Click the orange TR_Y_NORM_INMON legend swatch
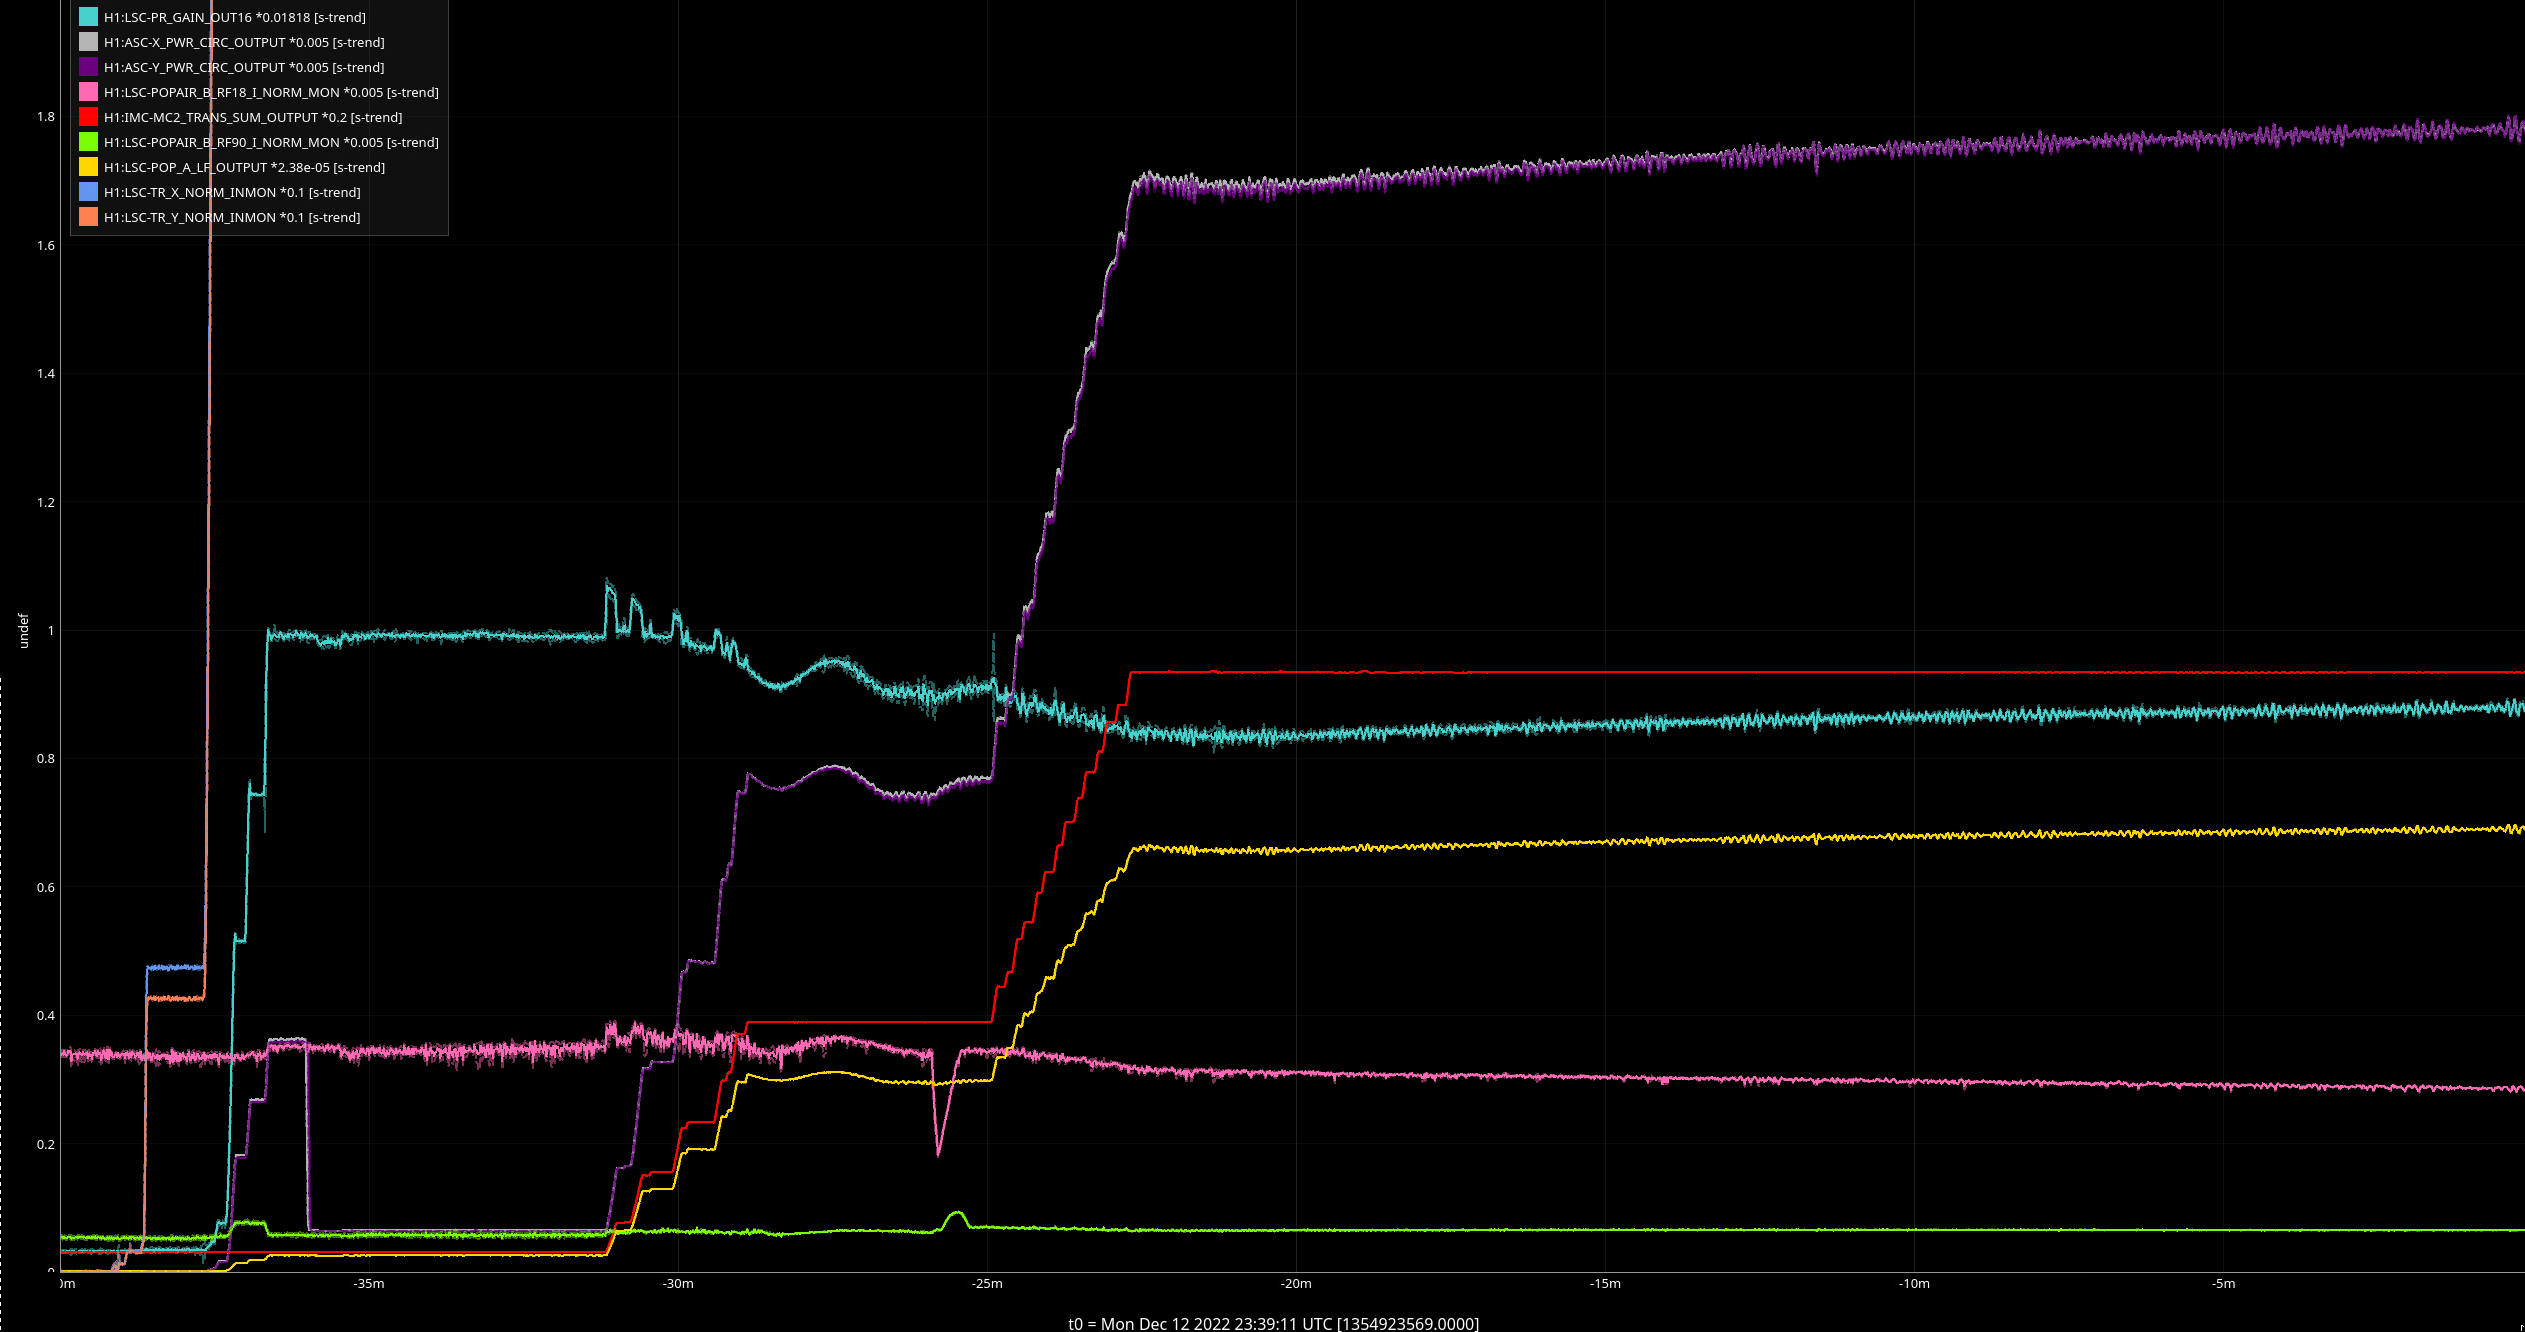This screenshot has height=1332, width=2525. [88, 217]
